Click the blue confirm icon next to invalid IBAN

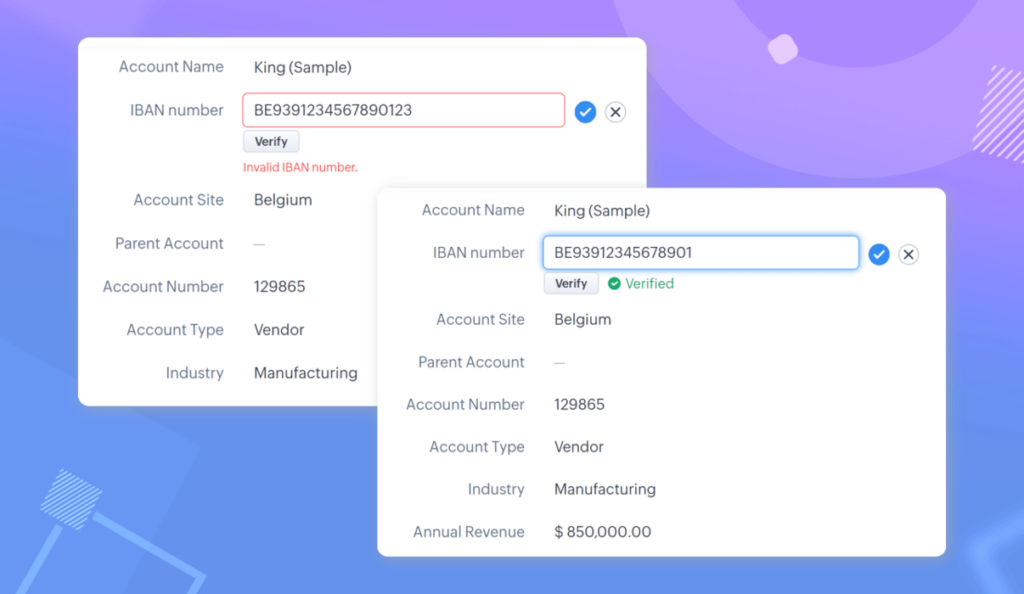point(585,112)
